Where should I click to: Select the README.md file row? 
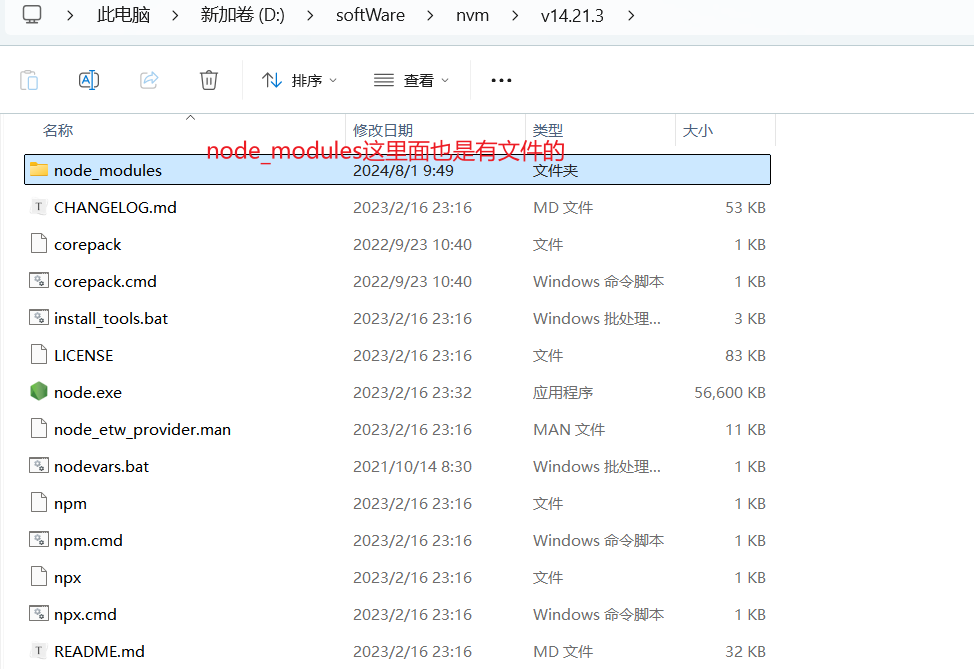pyautogui.click(x=99, y=651)
